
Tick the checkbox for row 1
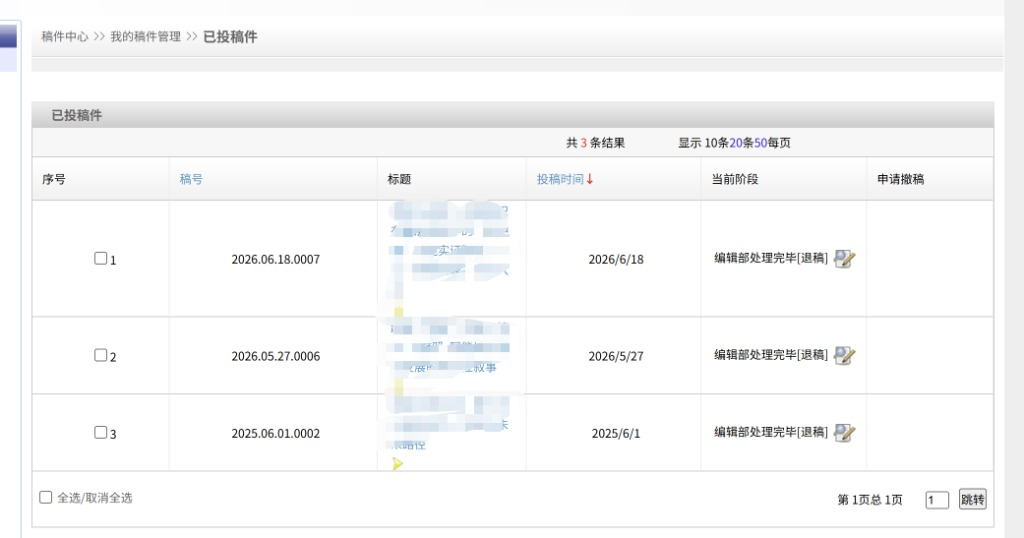click(101, 259)
